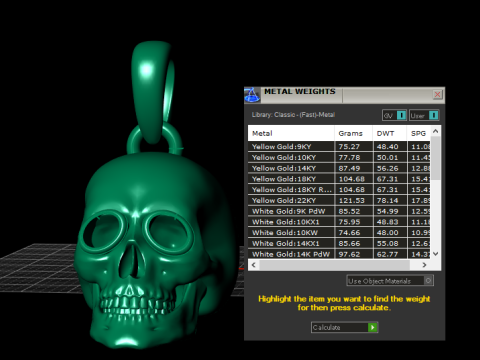
Task: Select the White Gold:10KX1 row
Action: click(x=339, y=222)
